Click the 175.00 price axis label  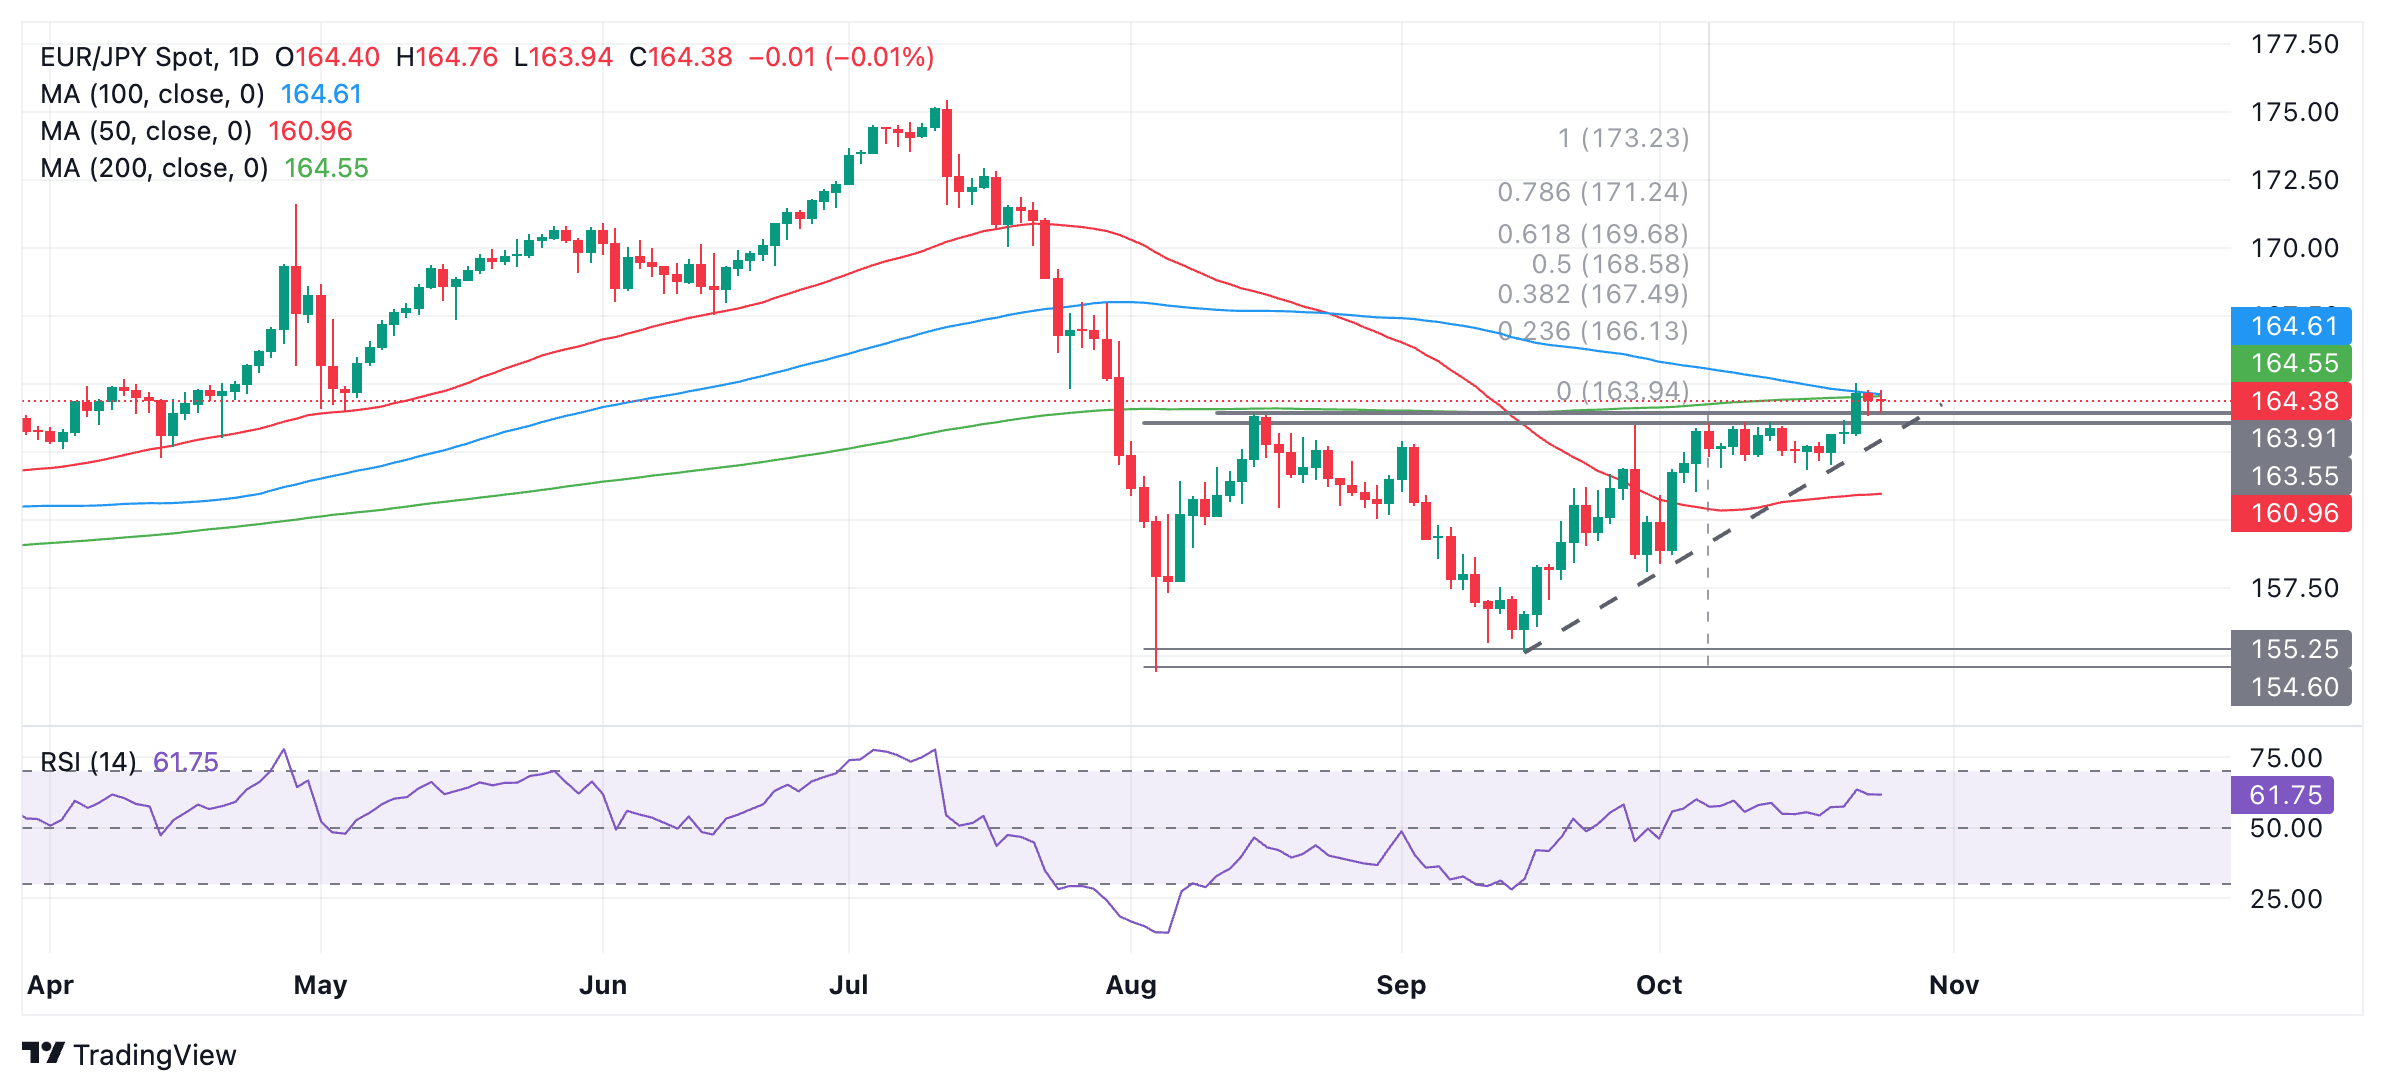pos(2294,112)
